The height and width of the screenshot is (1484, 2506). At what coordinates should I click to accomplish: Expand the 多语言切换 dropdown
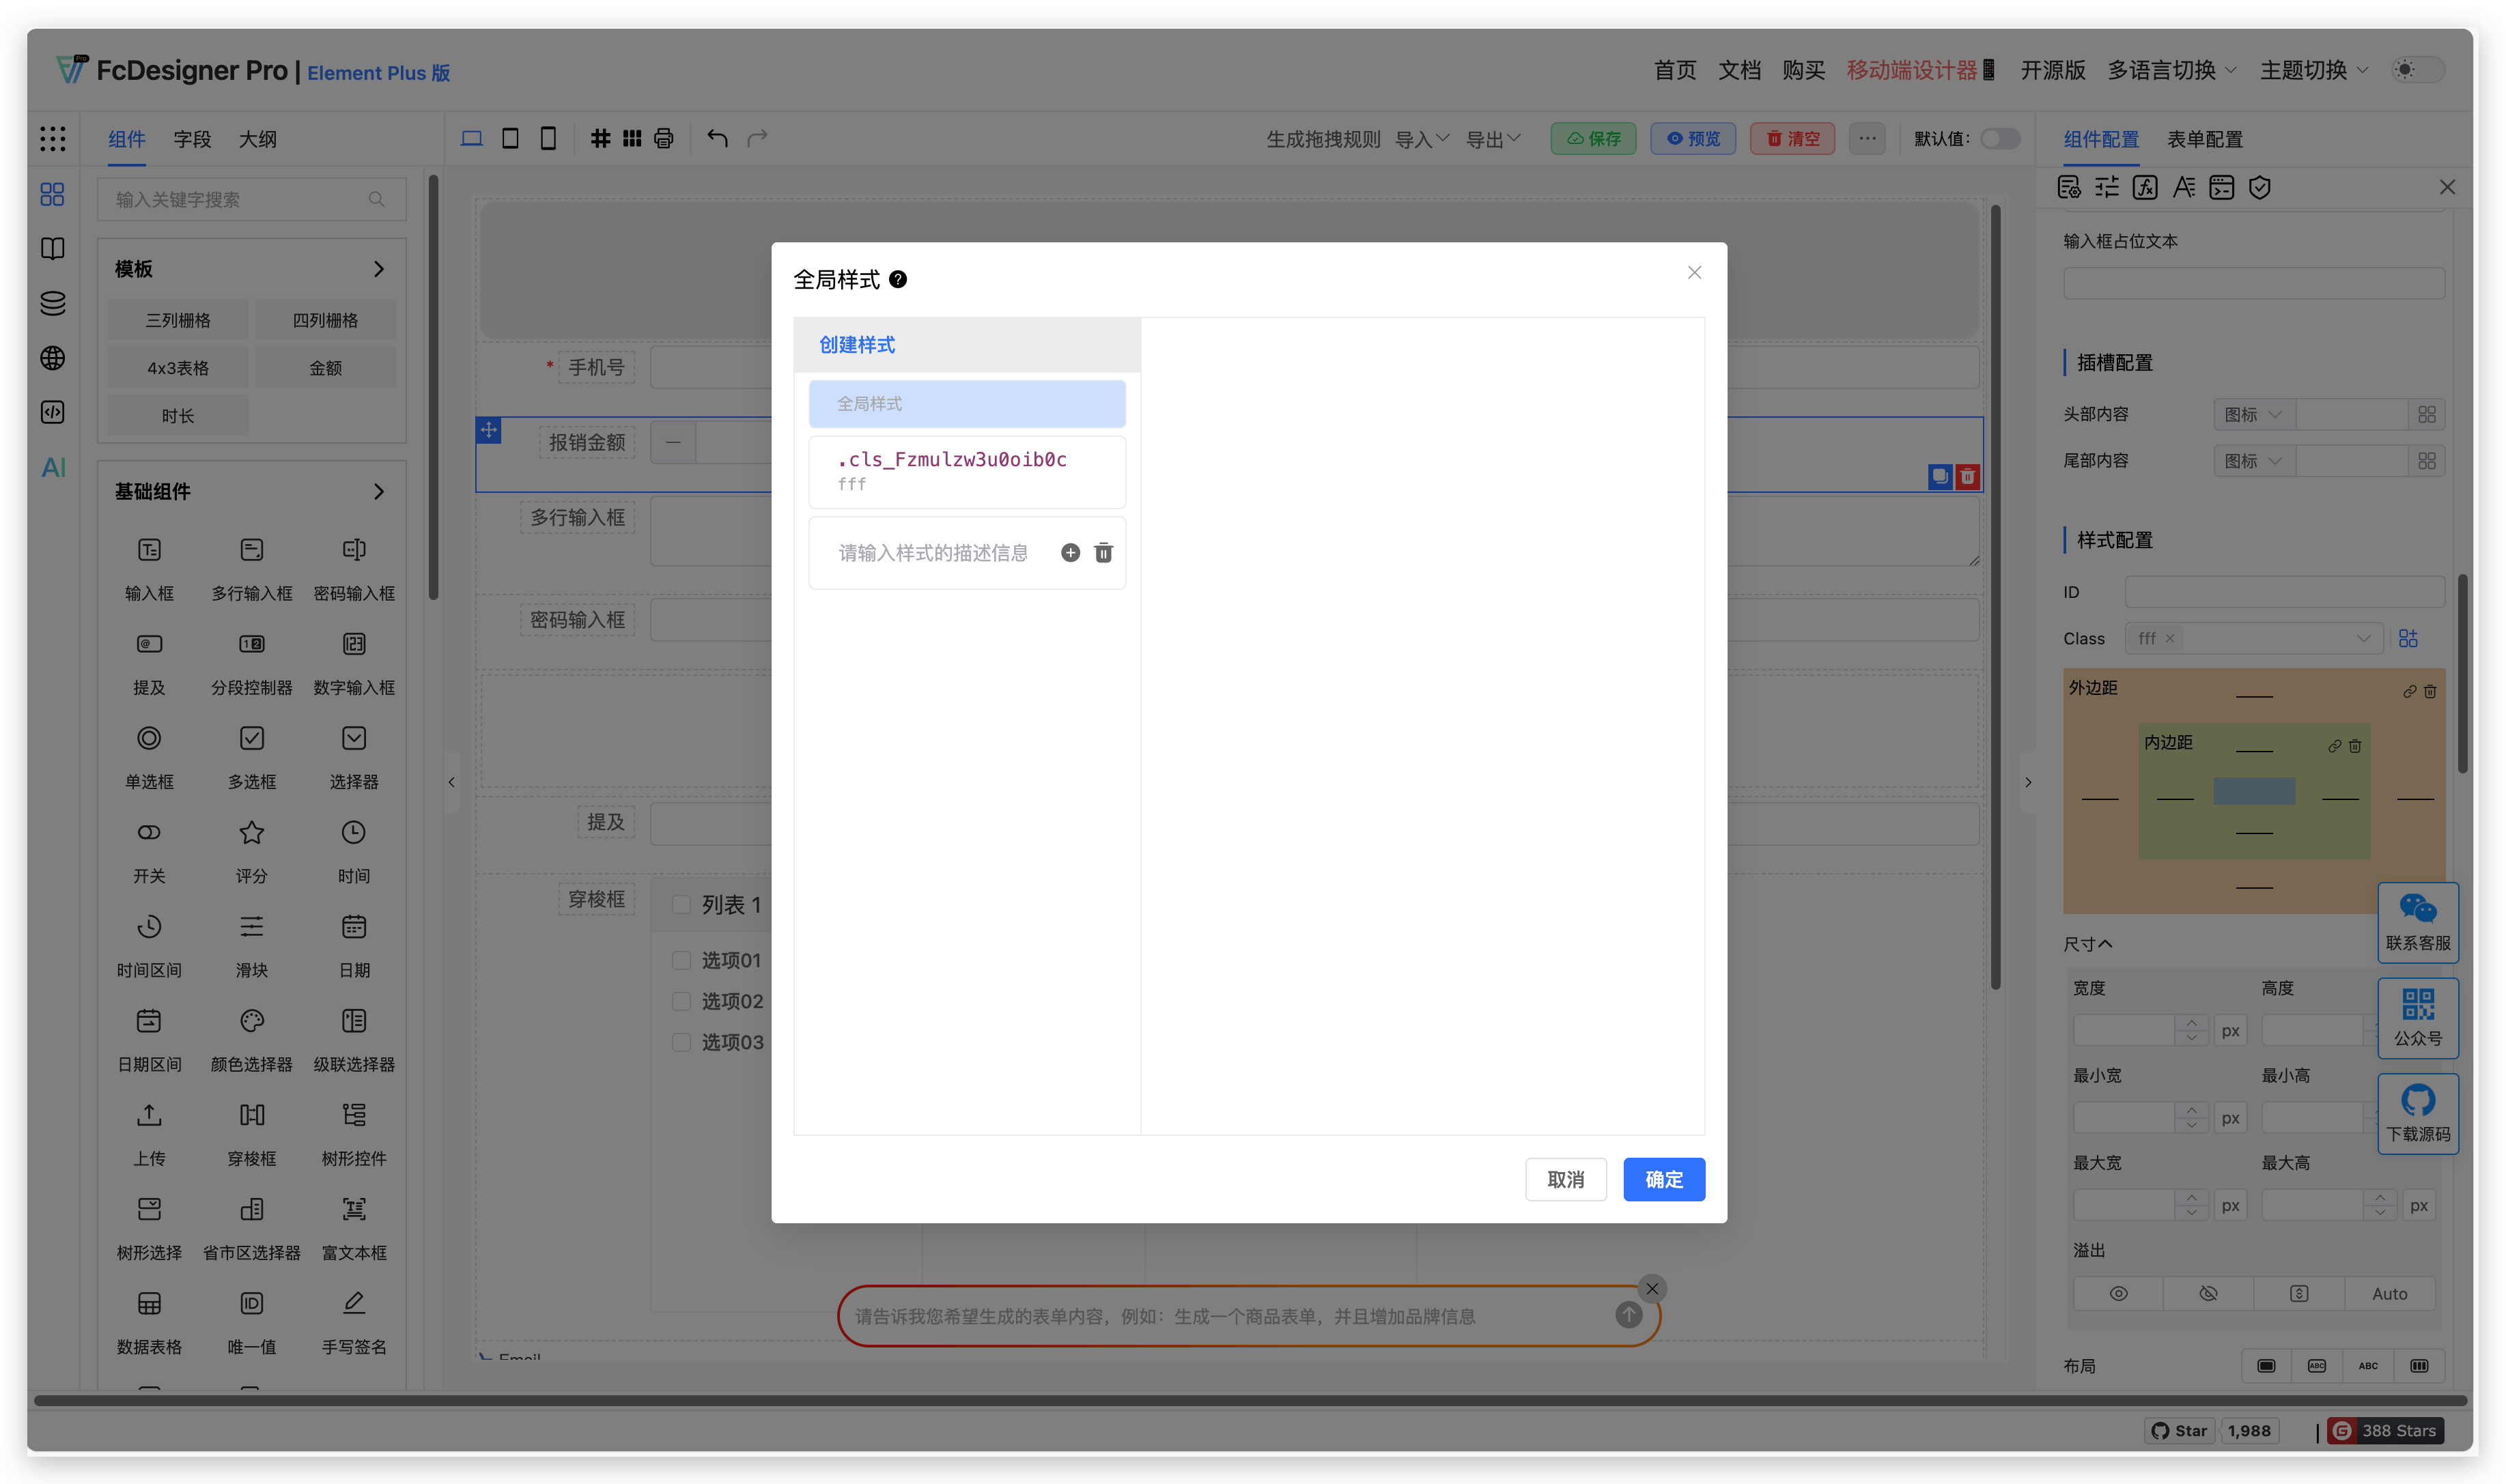coord(2171,70)
